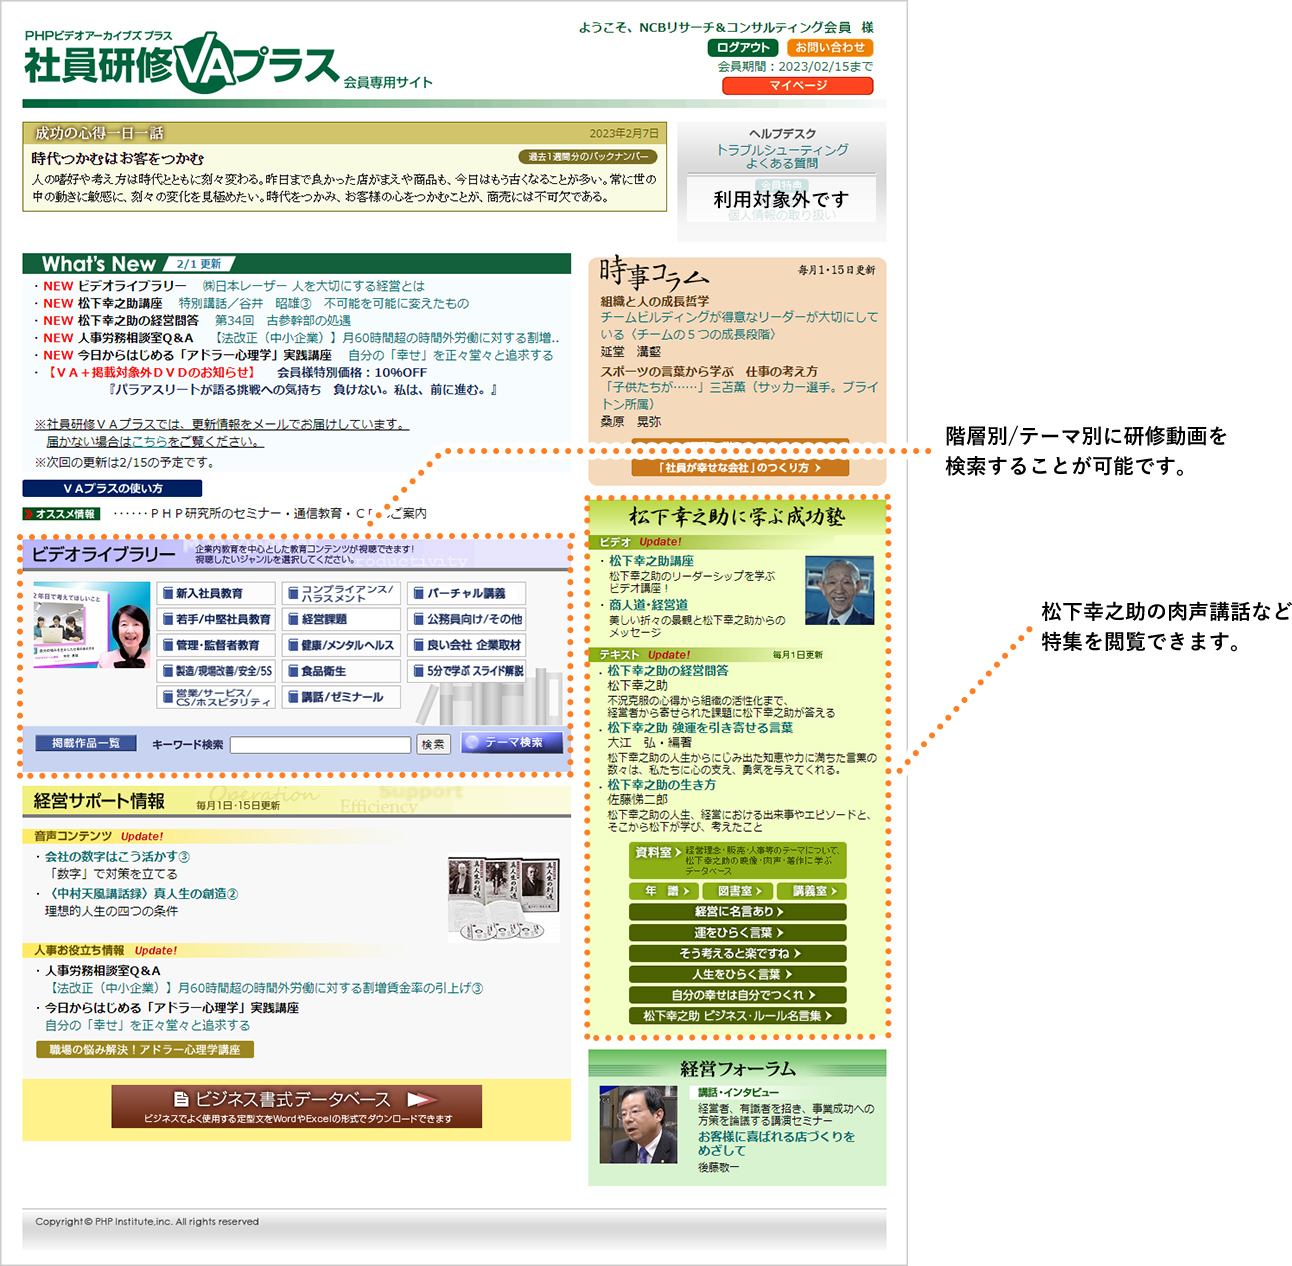The image size is (1292, 1266).
Task: Click そう考えると楽ですね button
Action: [738, 954]
